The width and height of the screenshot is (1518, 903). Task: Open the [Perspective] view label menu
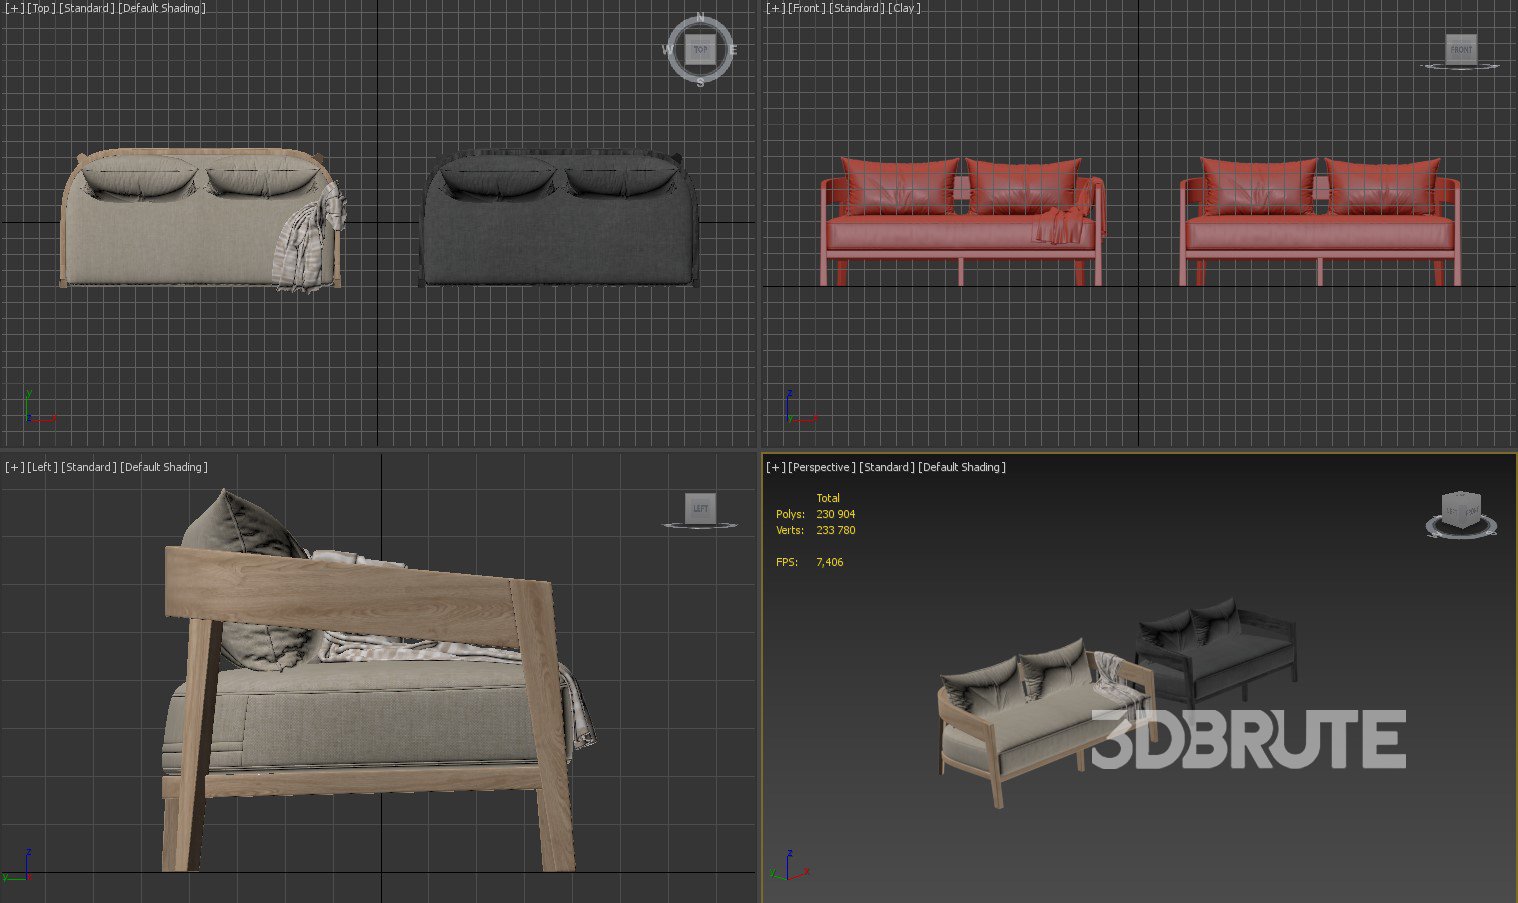(822, 467)
